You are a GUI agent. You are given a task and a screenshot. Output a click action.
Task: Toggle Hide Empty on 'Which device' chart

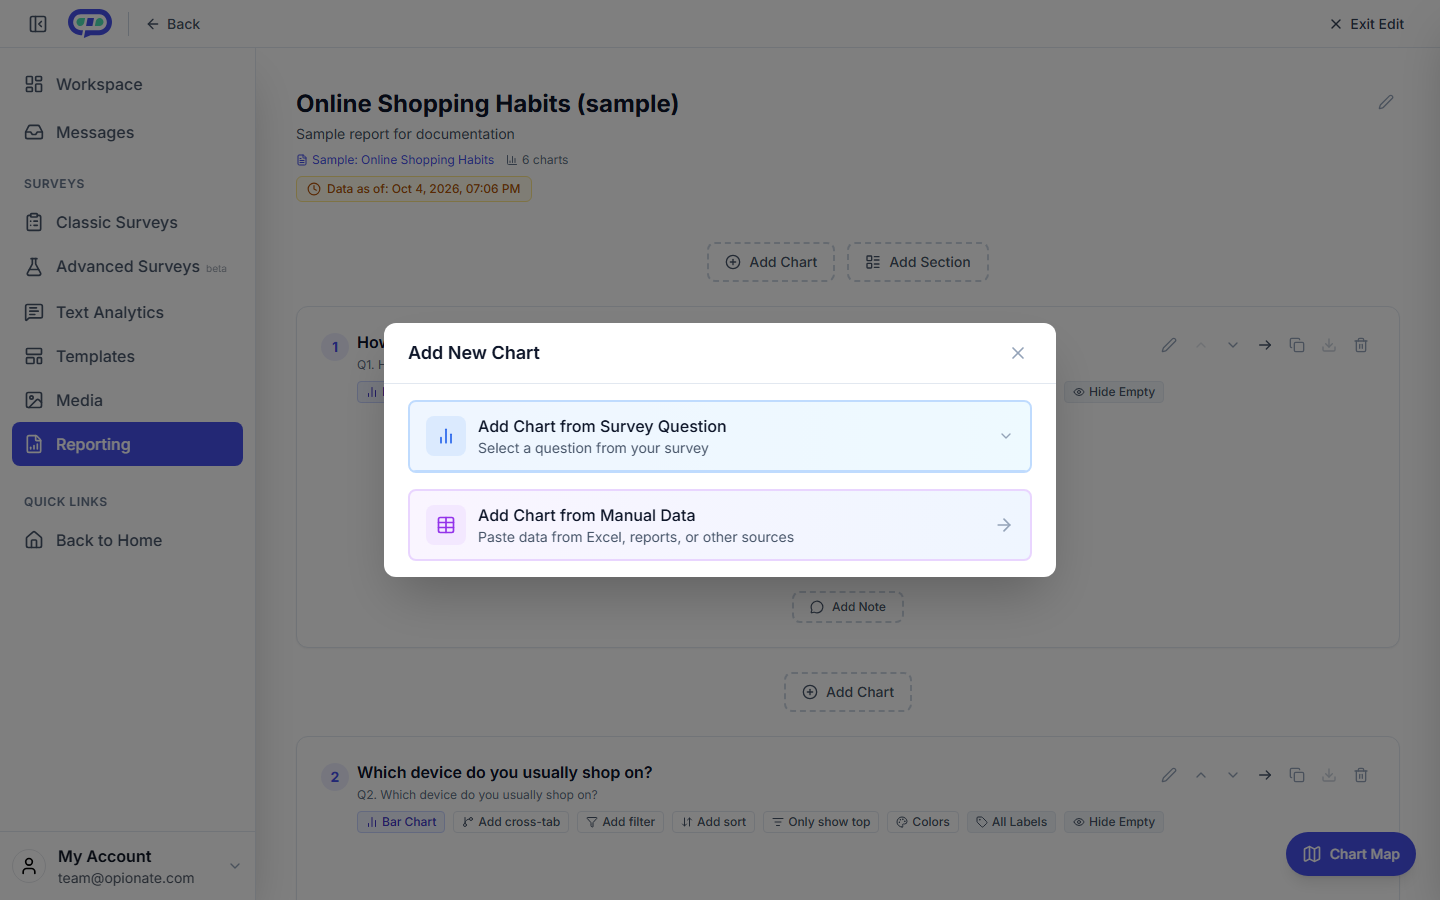[x=1114, y=822]
